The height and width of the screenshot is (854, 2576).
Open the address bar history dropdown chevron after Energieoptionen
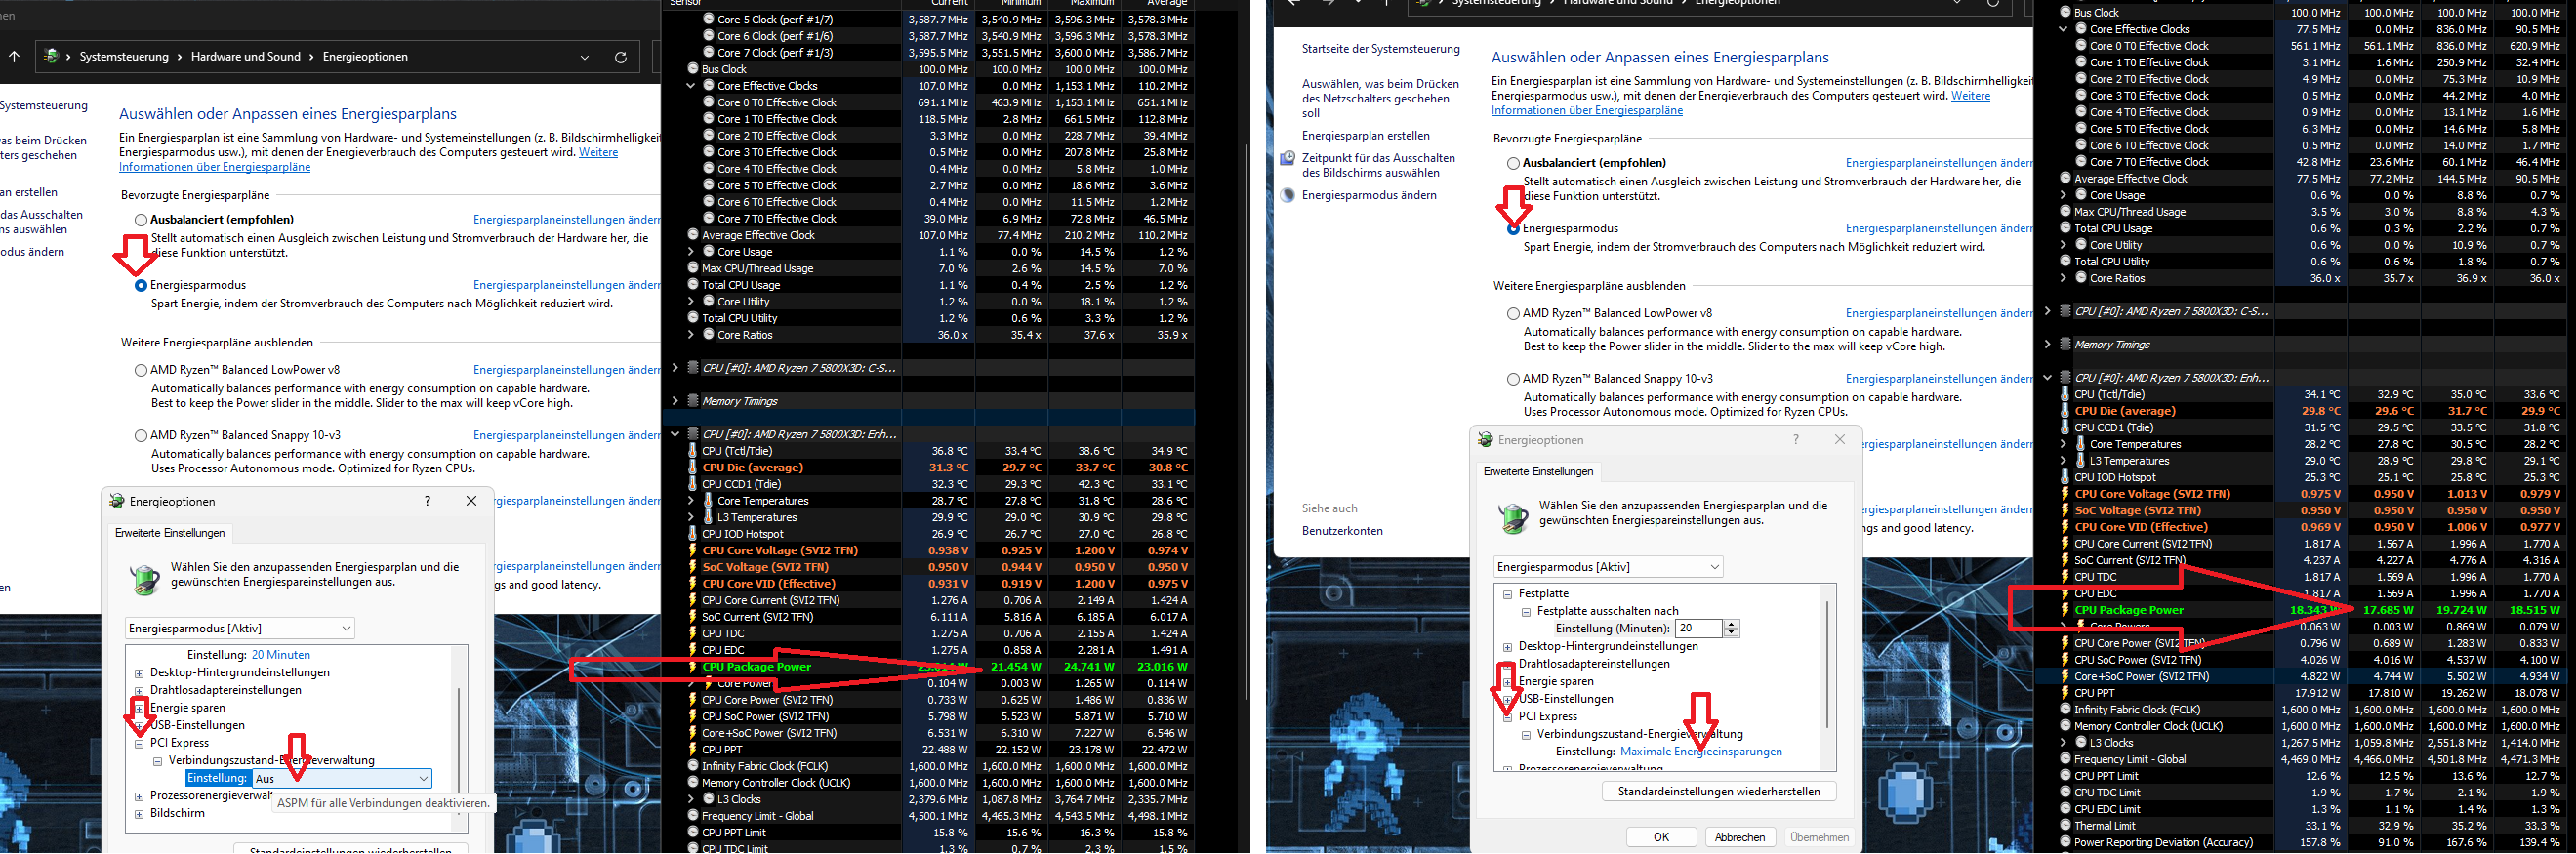tap(585, 58)
